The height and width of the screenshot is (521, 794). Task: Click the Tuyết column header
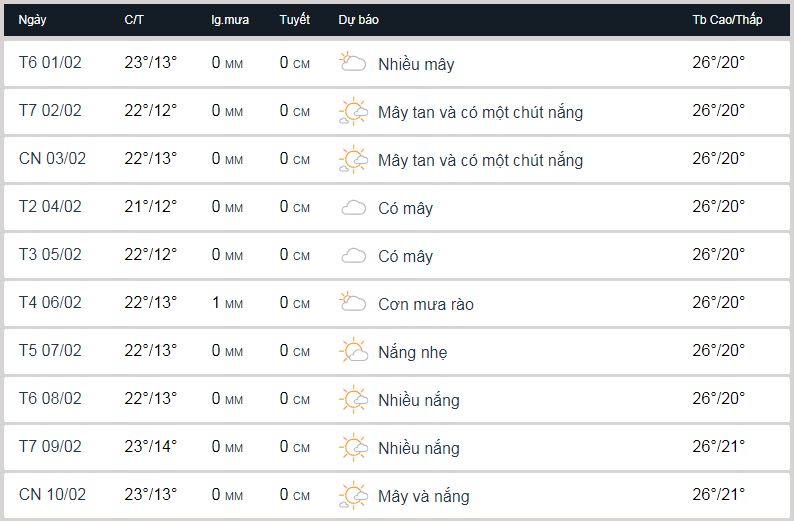click(294, 20)
